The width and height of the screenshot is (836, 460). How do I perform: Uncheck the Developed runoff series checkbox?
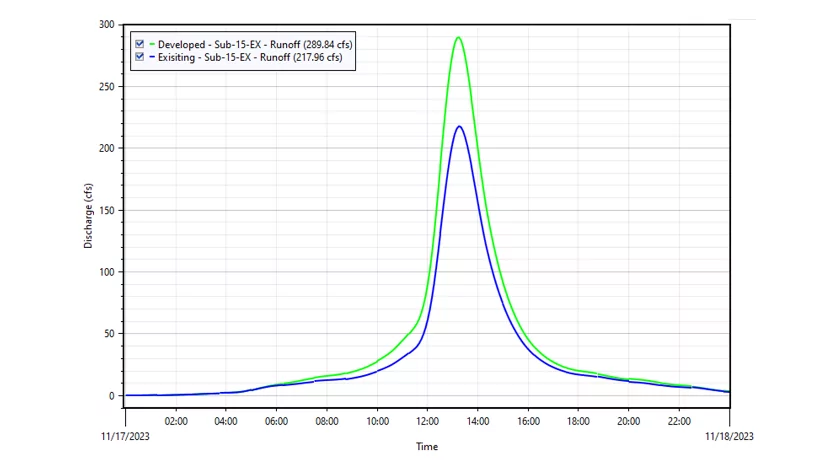pos(139,44)
